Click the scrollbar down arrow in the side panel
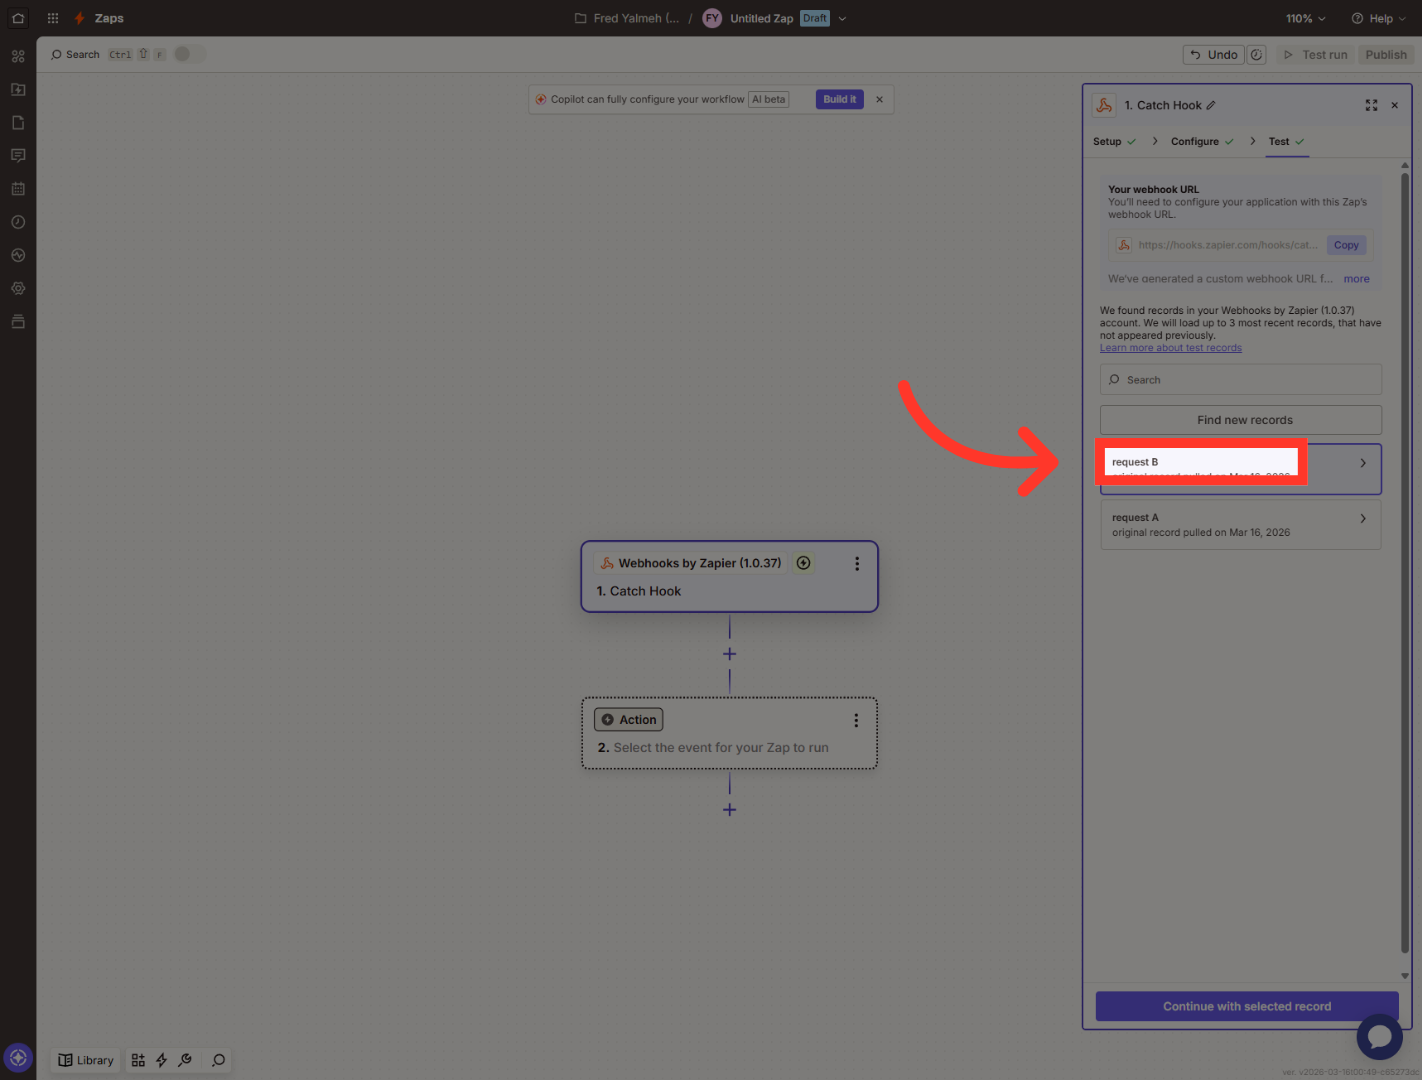The height and width of the screenshot is (1080, 1422). tap(1404, 976)
